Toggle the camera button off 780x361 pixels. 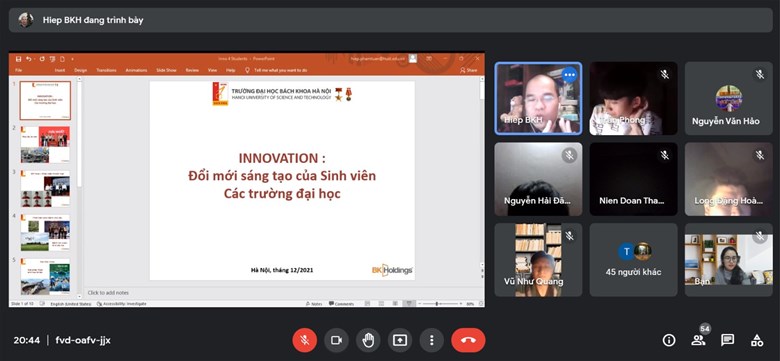336,340
